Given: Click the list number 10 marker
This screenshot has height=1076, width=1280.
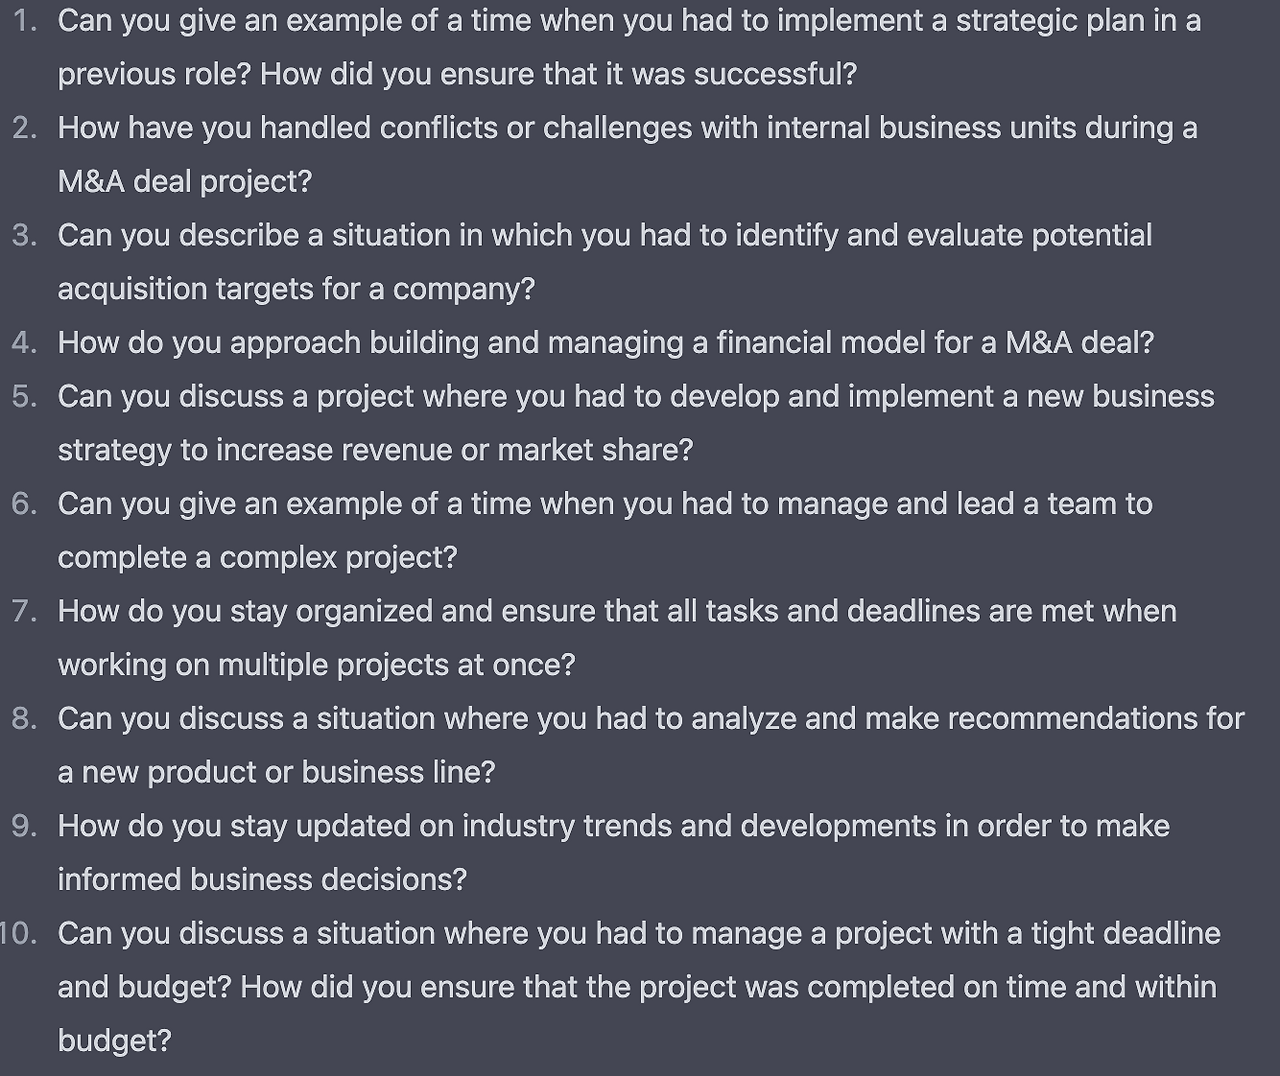Looking at the screenshot, I should (18, 934).
